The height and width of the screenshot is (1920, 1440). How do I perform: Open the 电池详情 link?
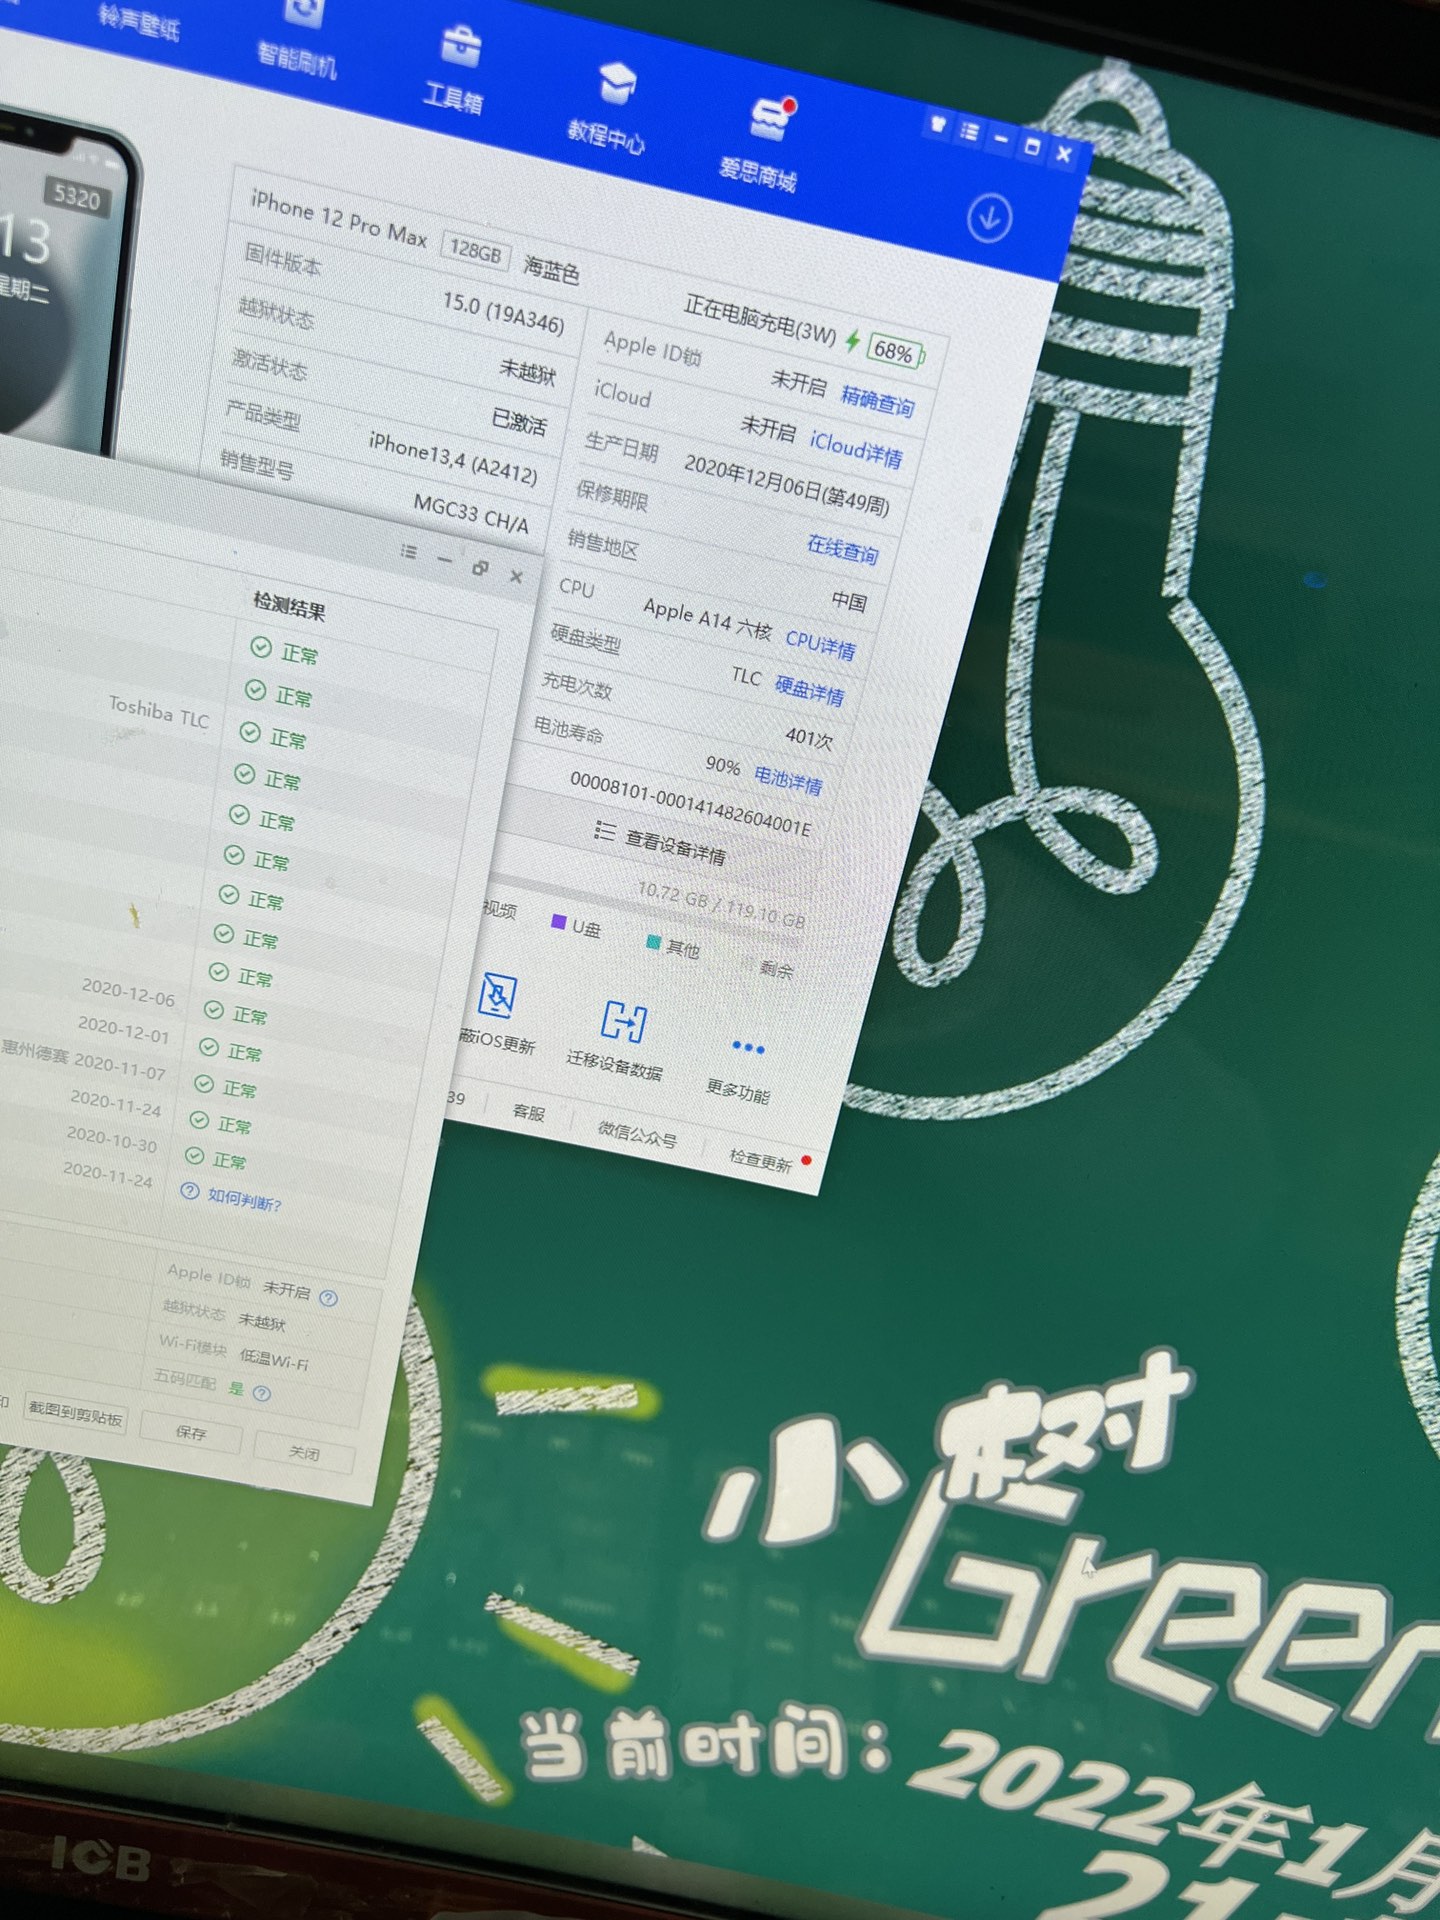click(x=788, y=779)
